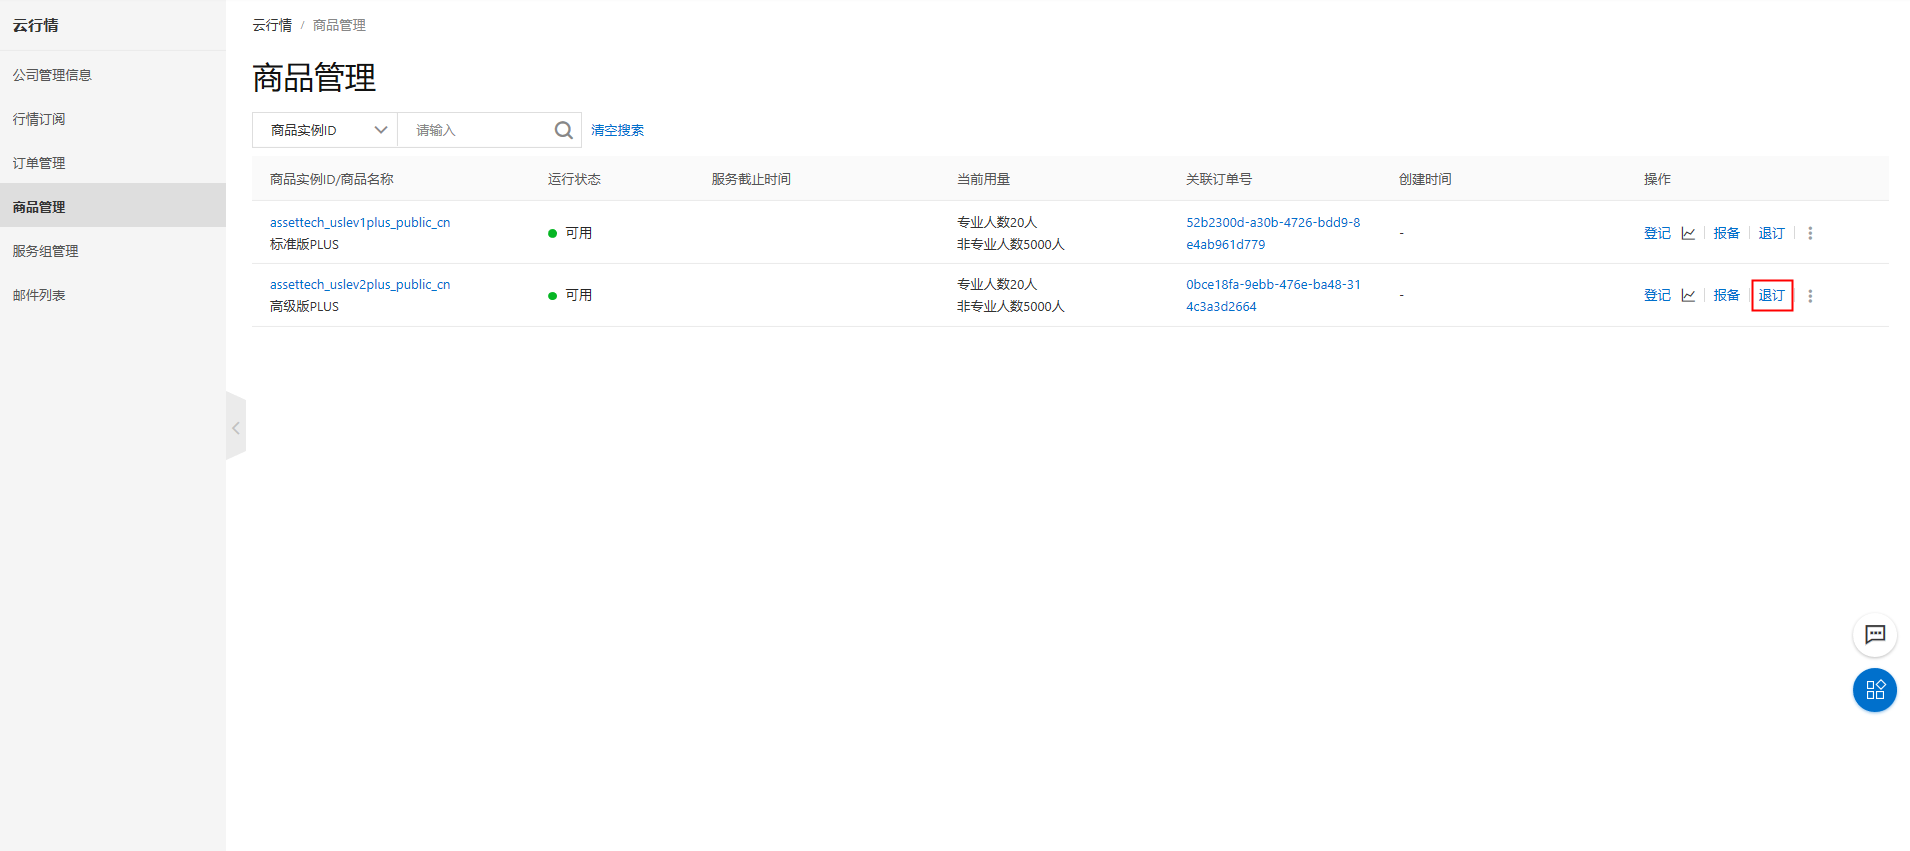Click 标准版PLUS product name text
1910x851 pixels.
(304, 244)
